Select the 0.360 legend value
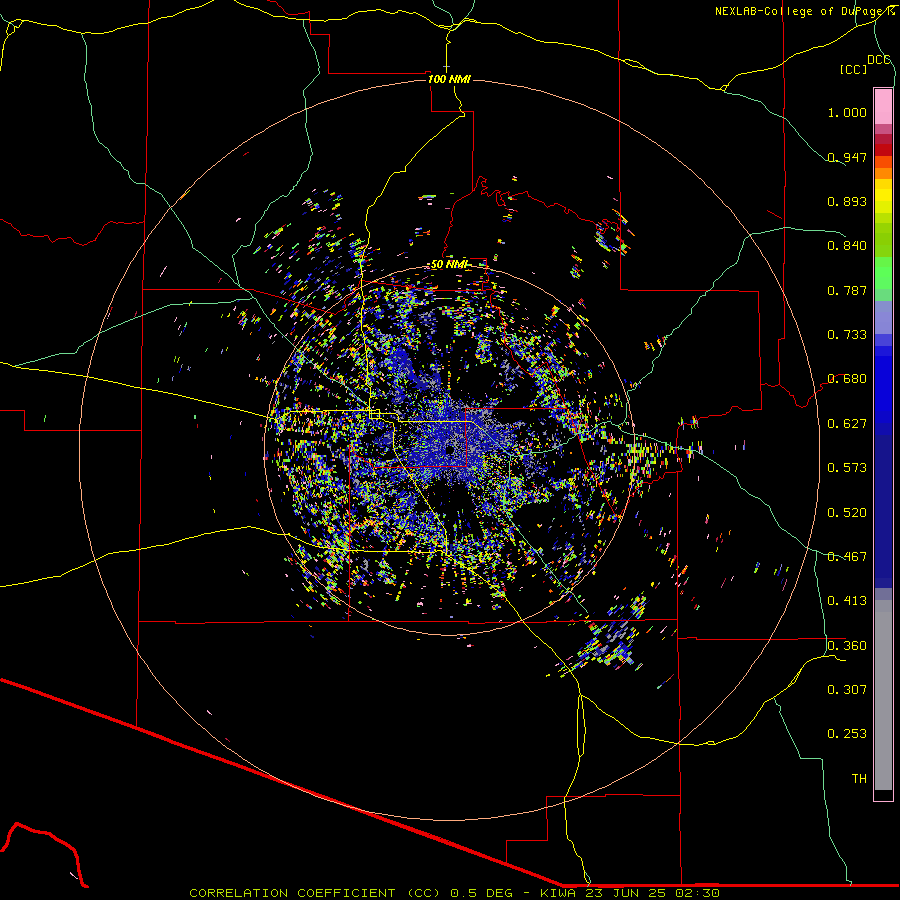 (847, 646)
